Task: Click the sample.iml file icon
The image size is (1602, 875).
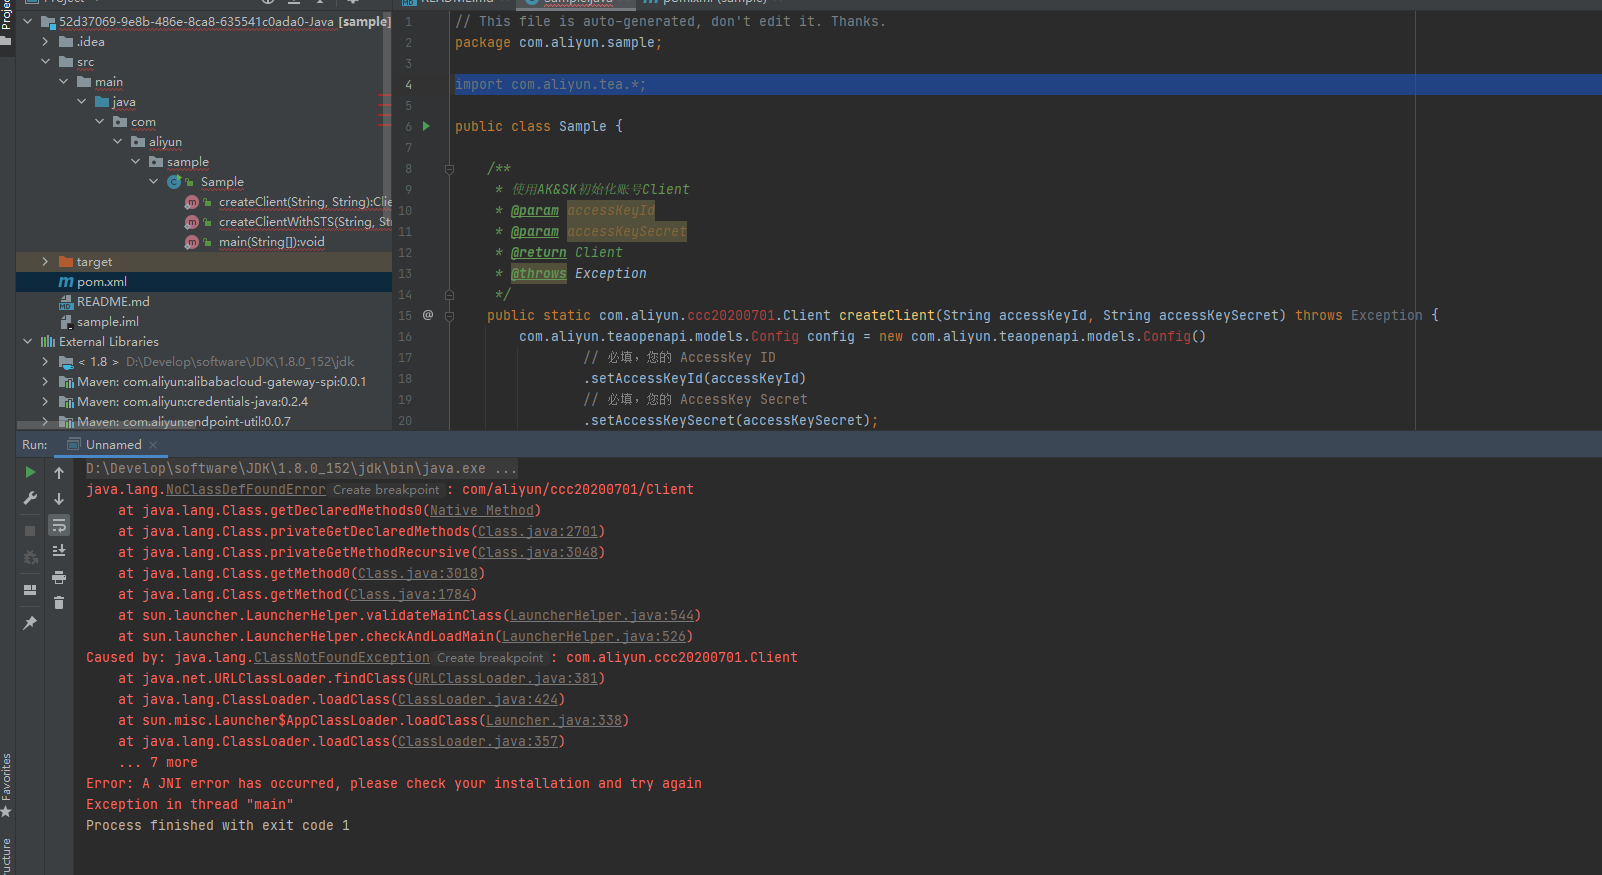Action: tap(66, 322)
